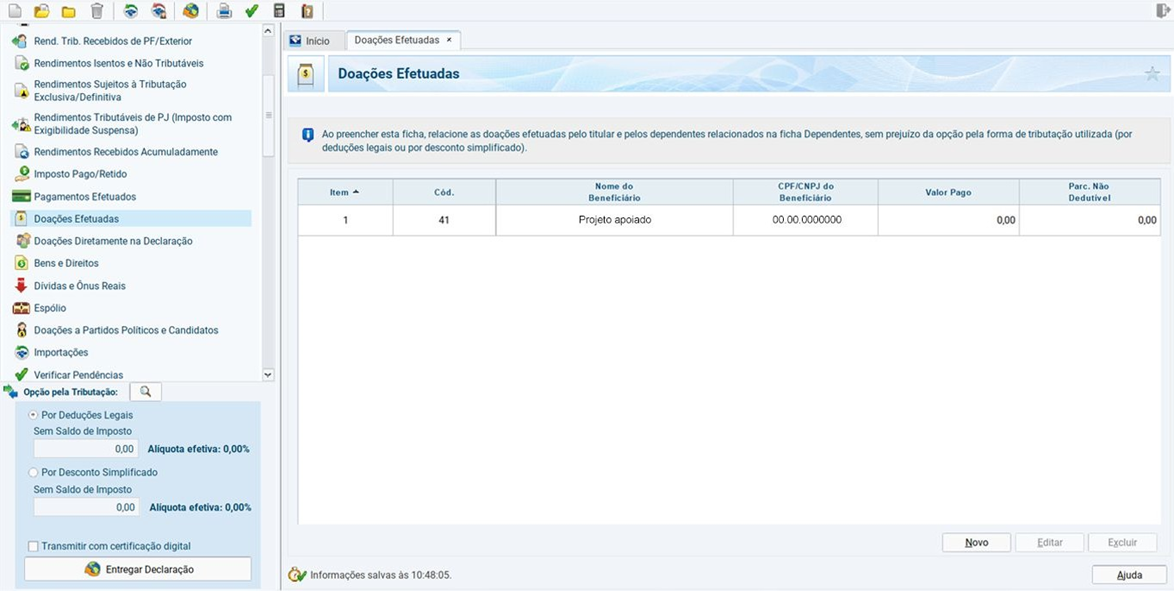Create a new declaration with blank page icon
This screenshot has width=1174, height=591.
(x=15, y=10)
